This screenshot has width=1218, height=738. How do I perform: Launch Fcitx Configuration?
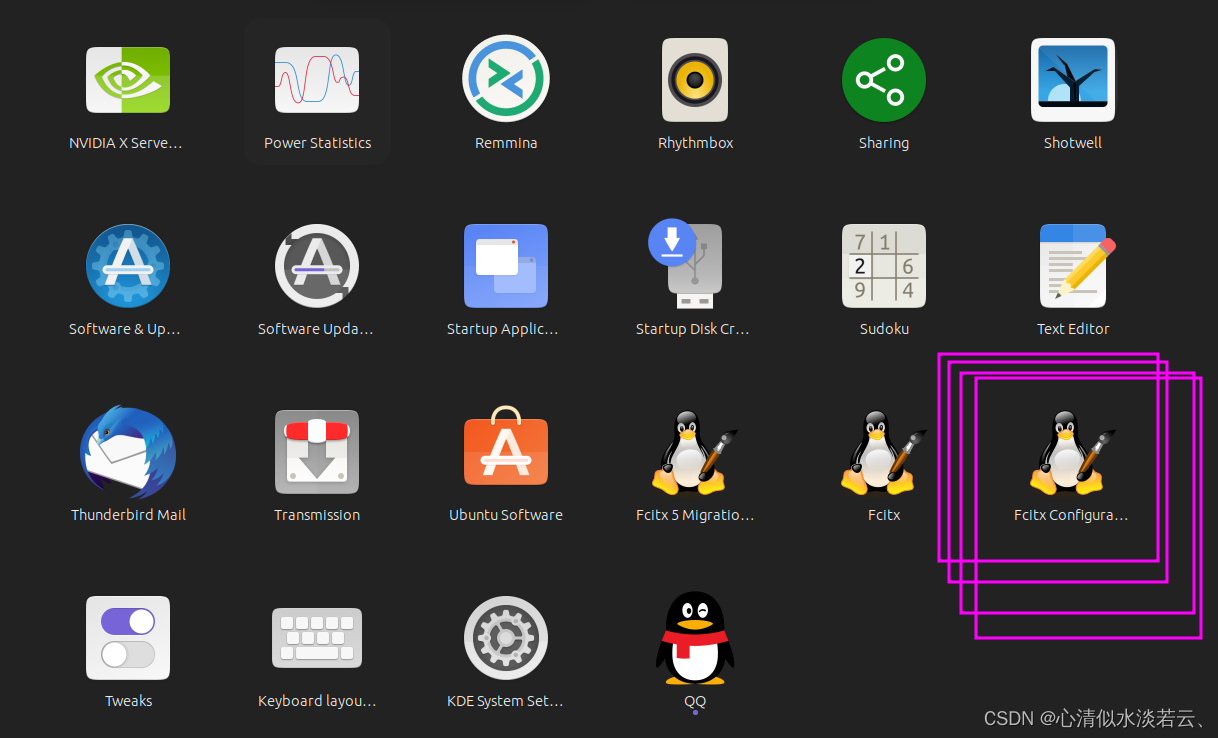1073,453
